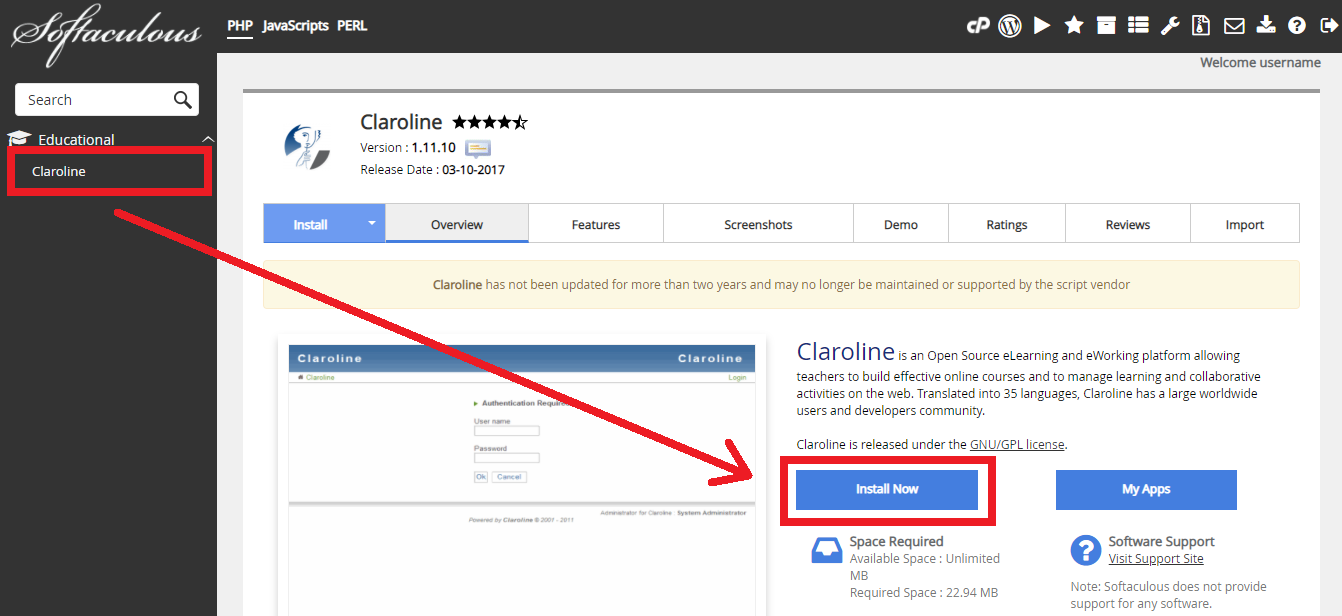Open the categories list icon in the toolbar
Viewport: 1342px width, 616px height.
[x=1138, y=25]
